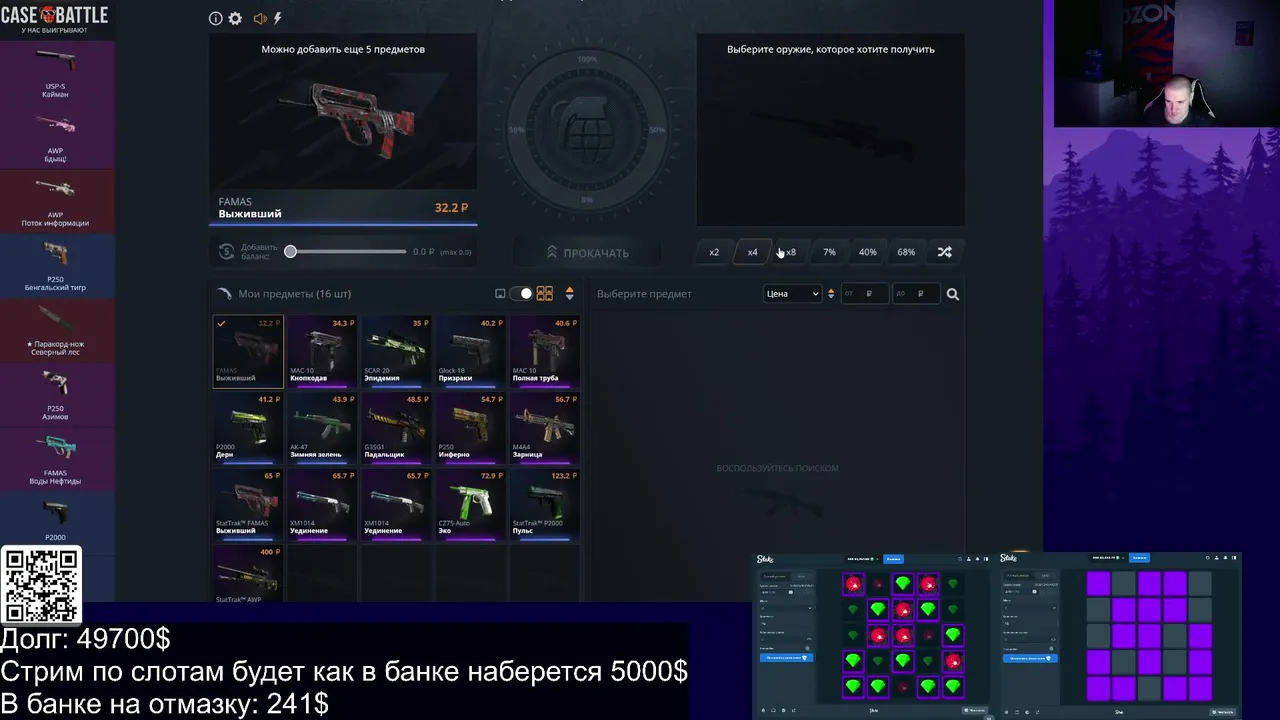Click the ПРОКАЧАТЬ upgrade button
The image size is (1280, 720).
587,253
